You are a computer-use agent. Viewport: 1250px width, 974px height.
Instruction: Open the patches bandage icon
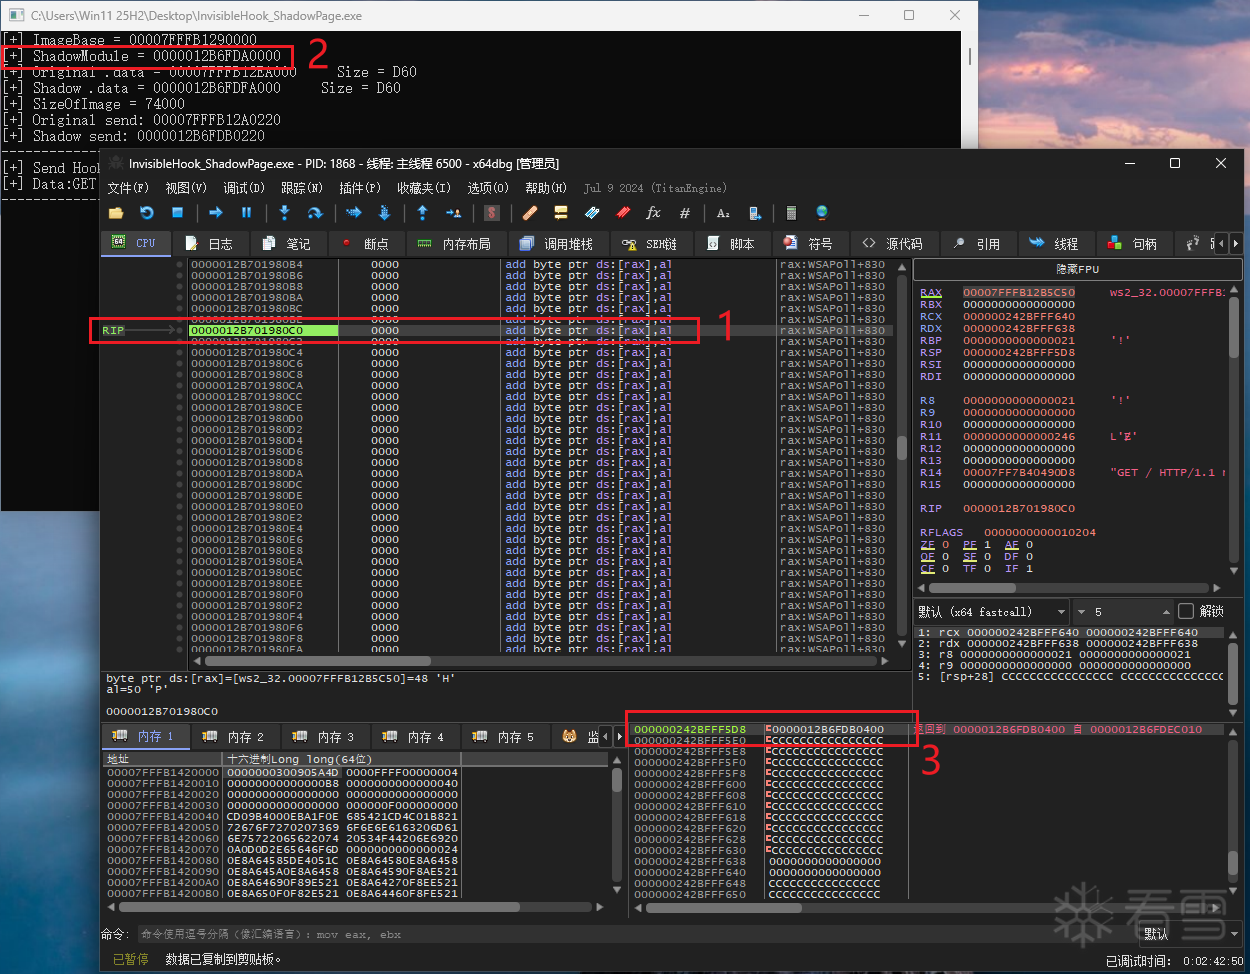[530, 213]
